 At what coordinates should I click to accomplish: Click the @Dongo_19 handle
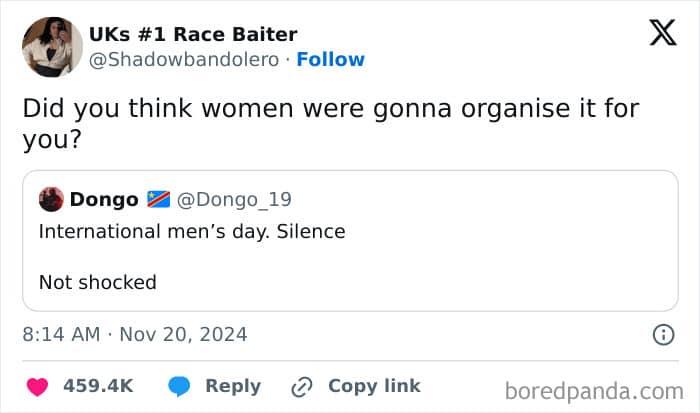(233, 200)
